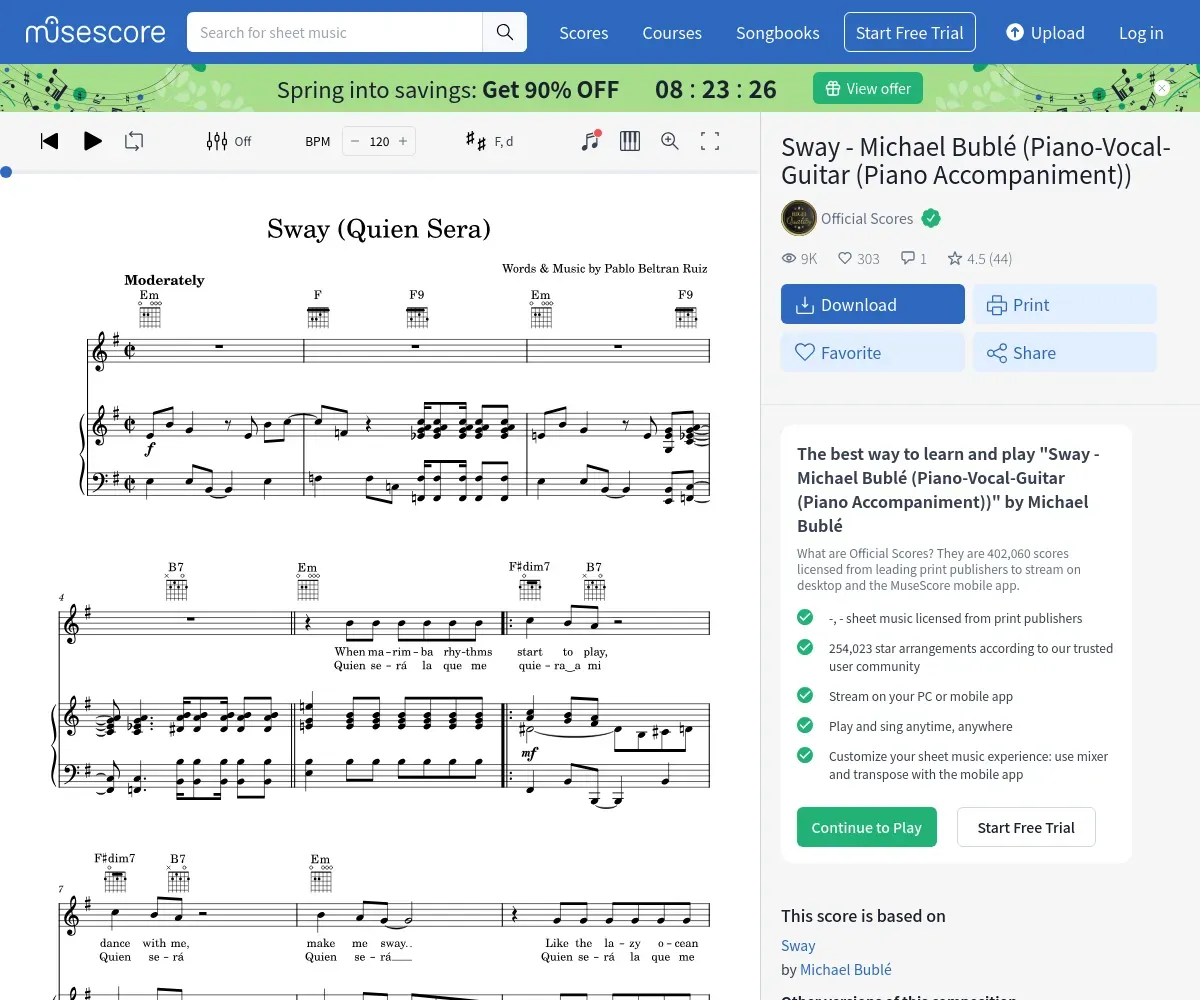The width and height of the screenshot is (1200, 1000).
Task: Click the heart icon showing 303 likes
Action: 845,258
